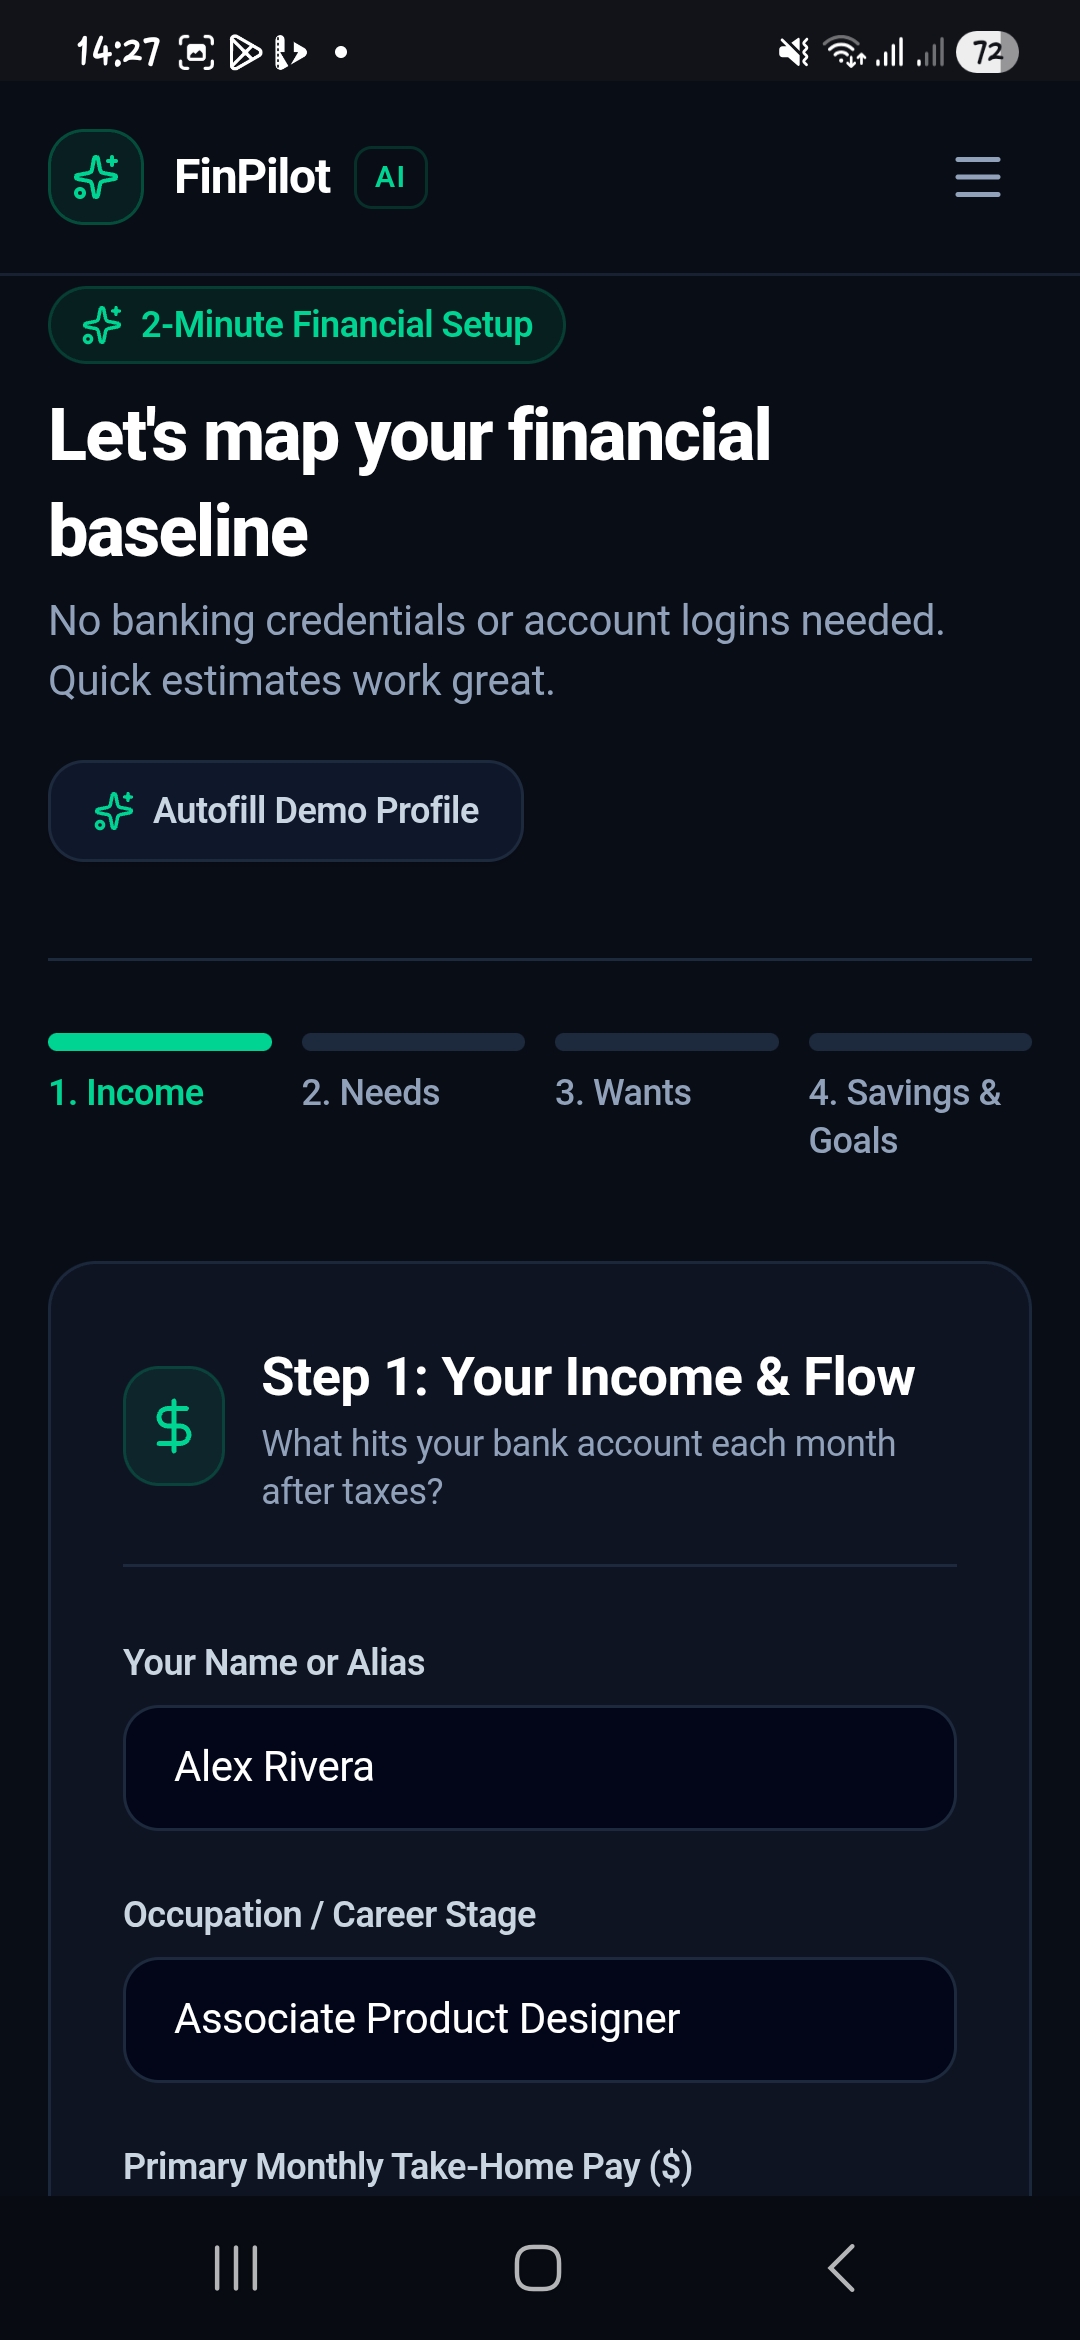Viewport: 1080px width, 2340px height.
Task: Select the 1. Income step tab
Action: point(127,1093)
